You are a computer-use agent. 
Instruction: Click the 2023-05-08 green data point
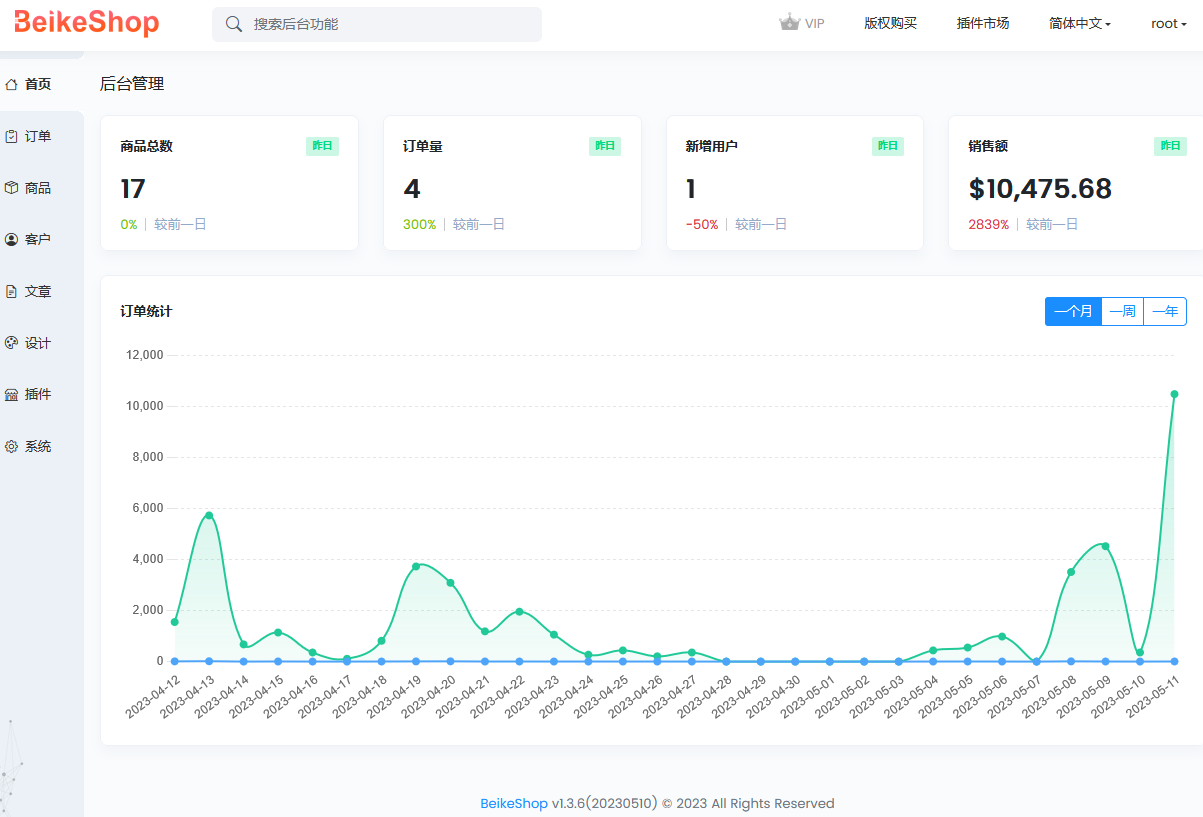coord(1071,572)
